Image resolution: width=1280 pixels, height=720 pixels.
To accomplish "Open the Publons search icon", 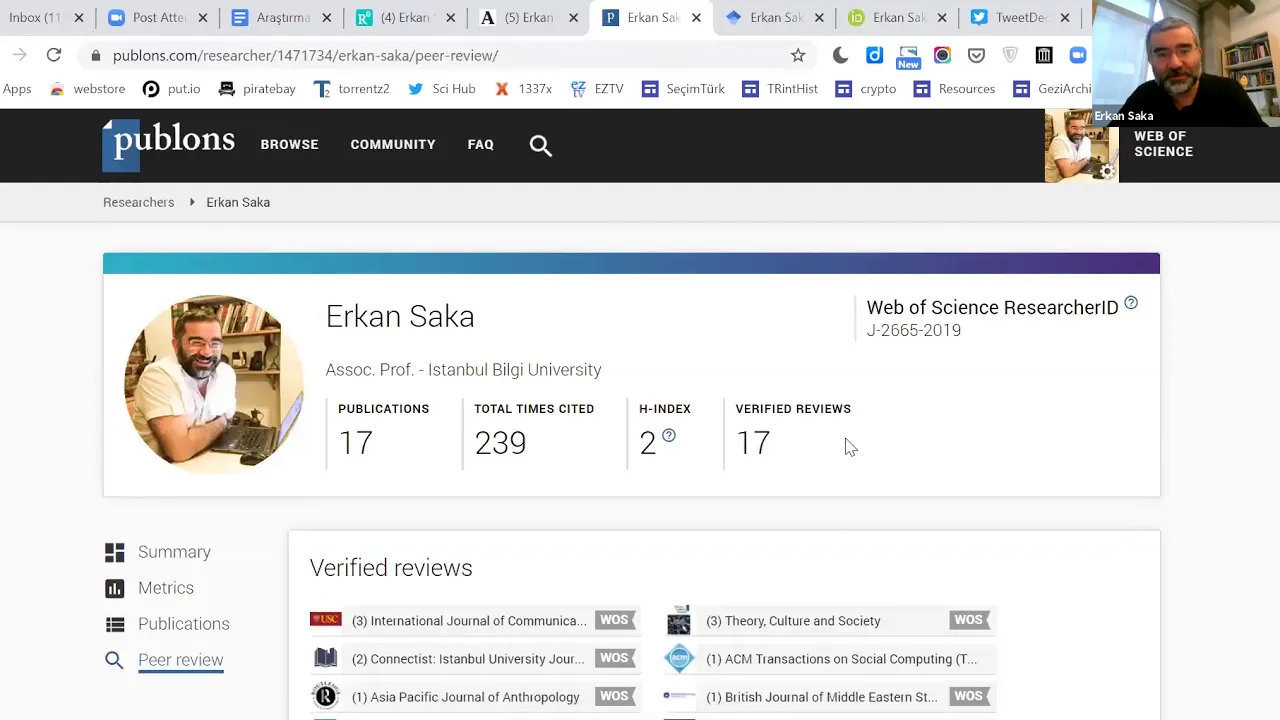I will (x=541, y=146).
